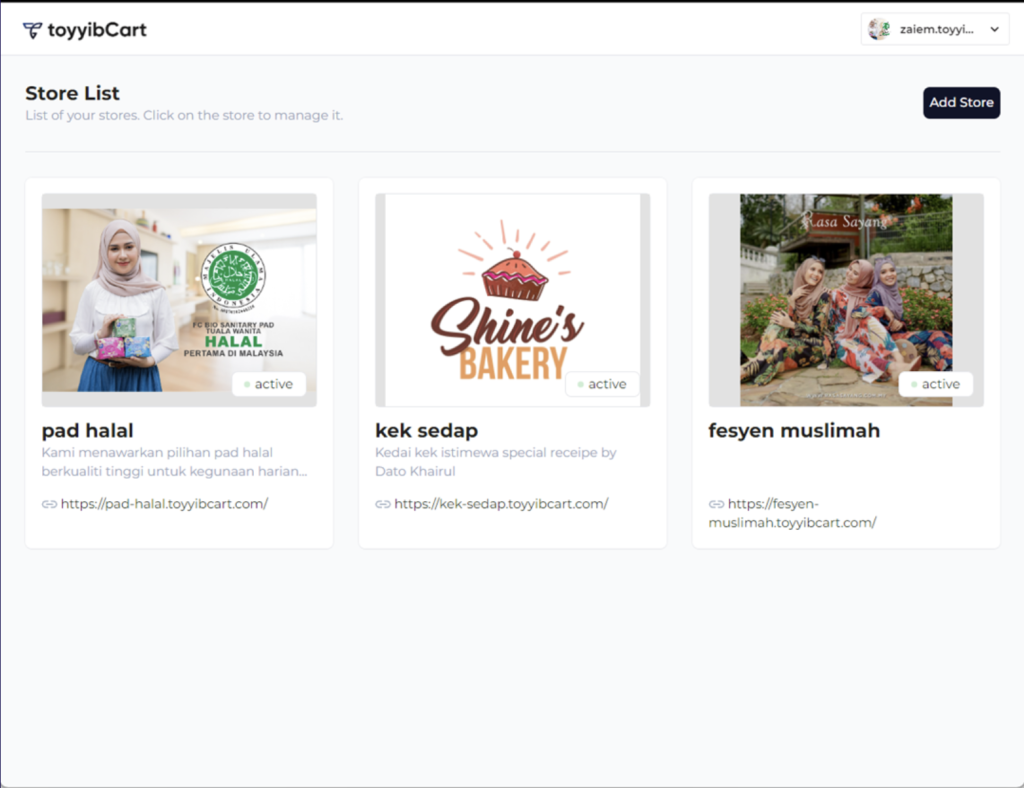Select the fesyen muslimah store title
This screenshot has width=1024, height=788.
794,431
